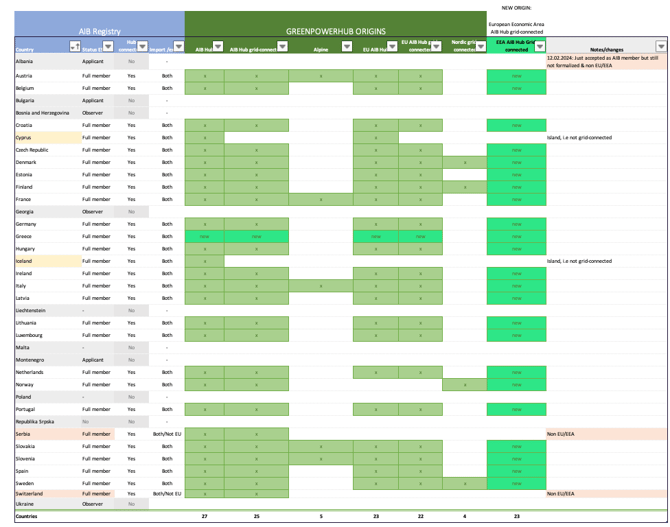Select the Bosnia and Herzegovina cell
The height and width of the screenshot is (527, 670).
(48, 113)
